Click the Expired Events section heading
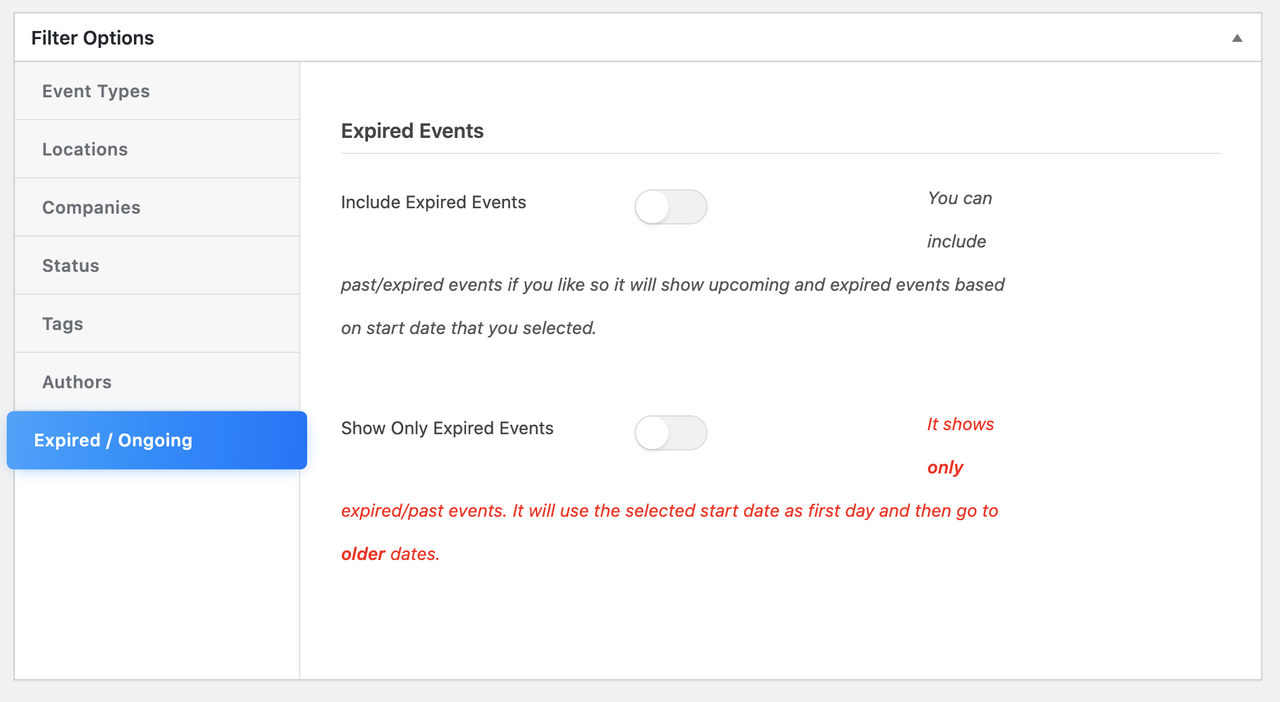This screenshot has height=702, width=1280. (x=412, y=131)
